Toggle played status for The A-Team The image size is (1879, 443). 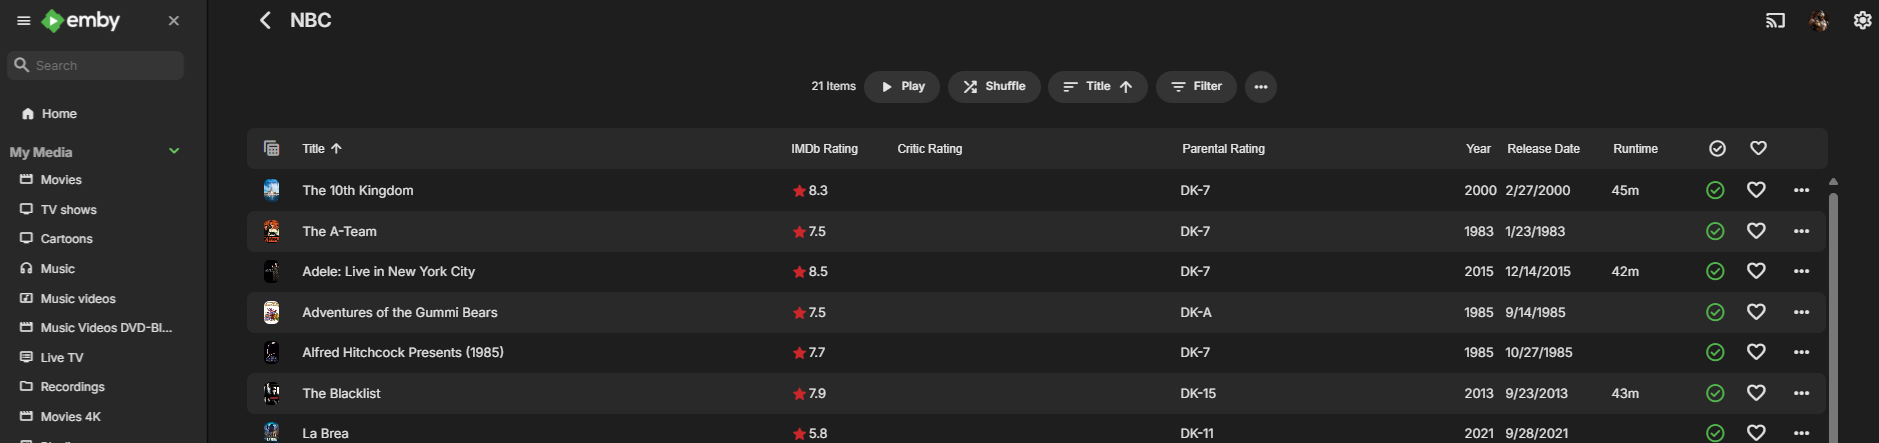click(x=1715, y=231)
